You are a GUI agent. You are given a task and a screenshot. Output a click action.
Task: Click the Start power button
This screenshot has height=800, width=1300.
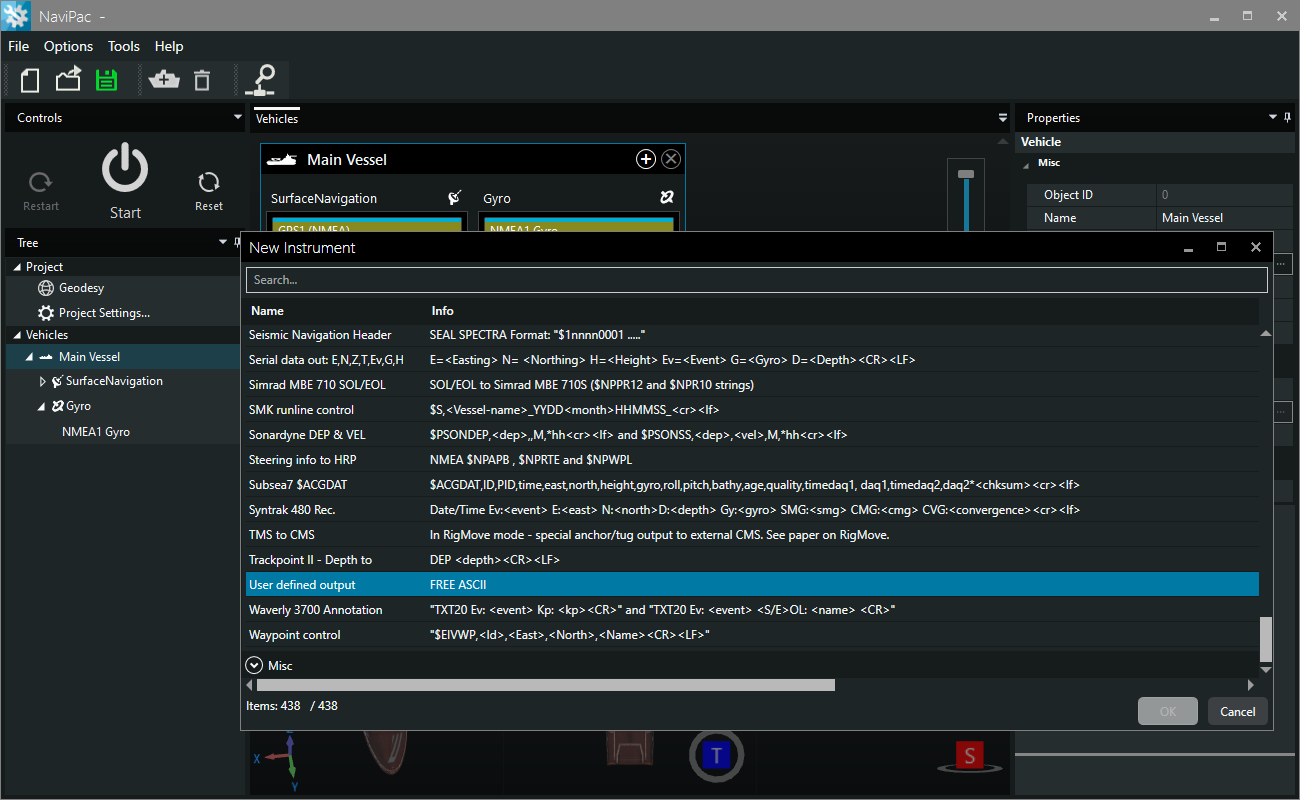point(125,168)
